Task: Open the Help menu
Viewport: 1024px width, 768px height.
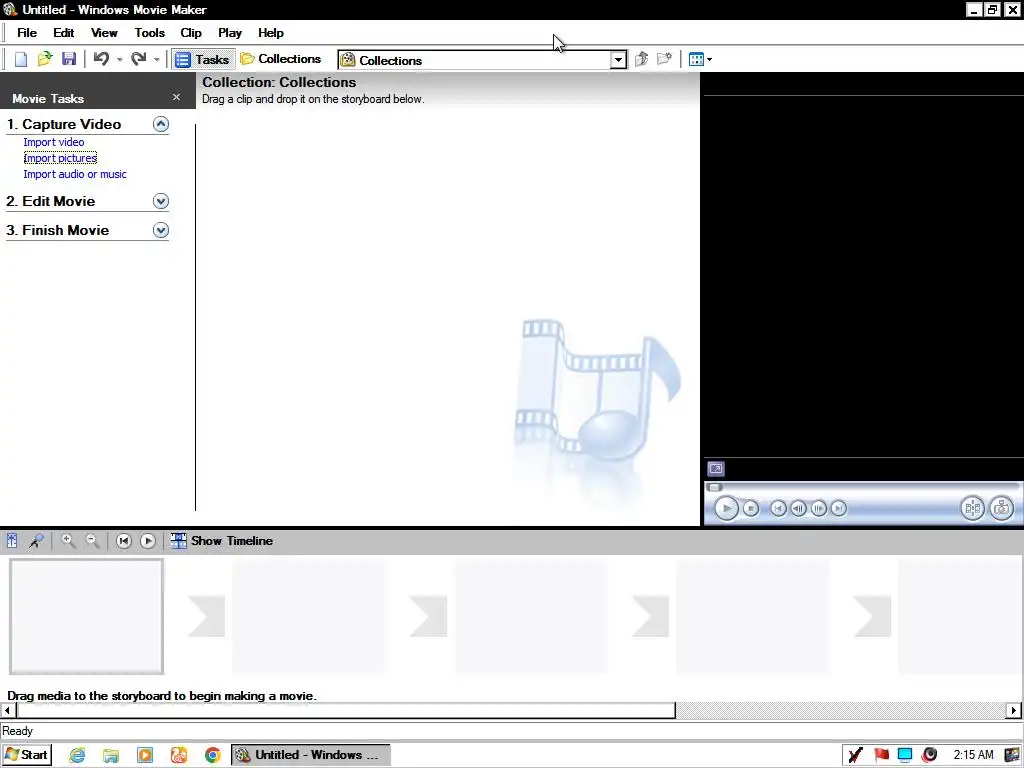Action: point(270,33)
